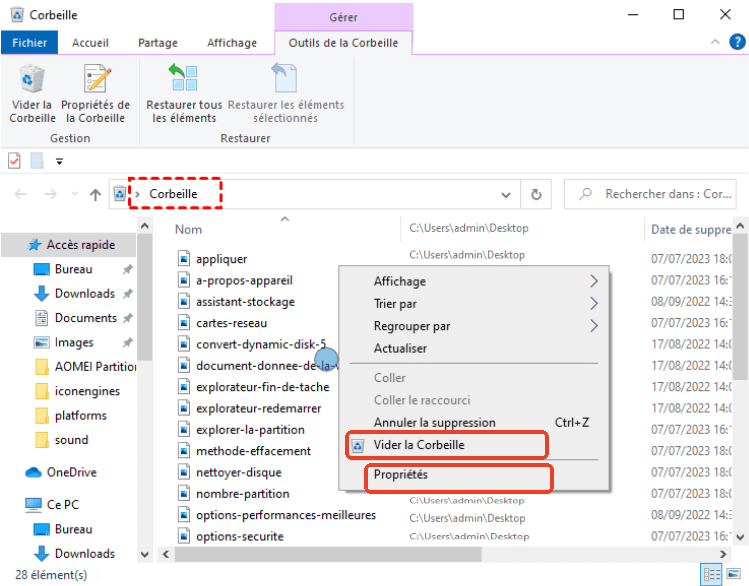The width and height of the screenshot is (749, 586).
Task: Click the quick access toolbar properties checkmark icon
Action: (x=14, y=160)
